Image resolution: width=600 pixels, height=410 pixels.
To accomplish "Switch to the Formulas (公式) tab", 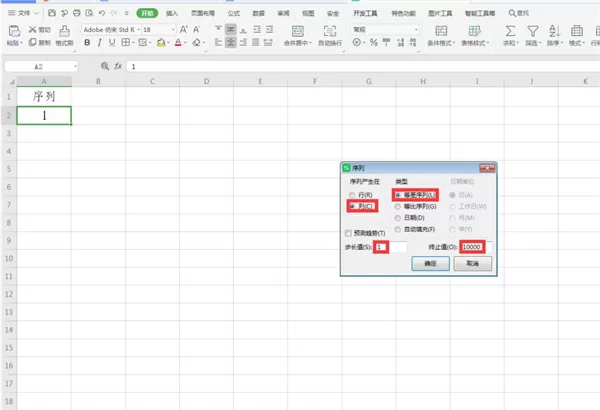I will 234,13.
